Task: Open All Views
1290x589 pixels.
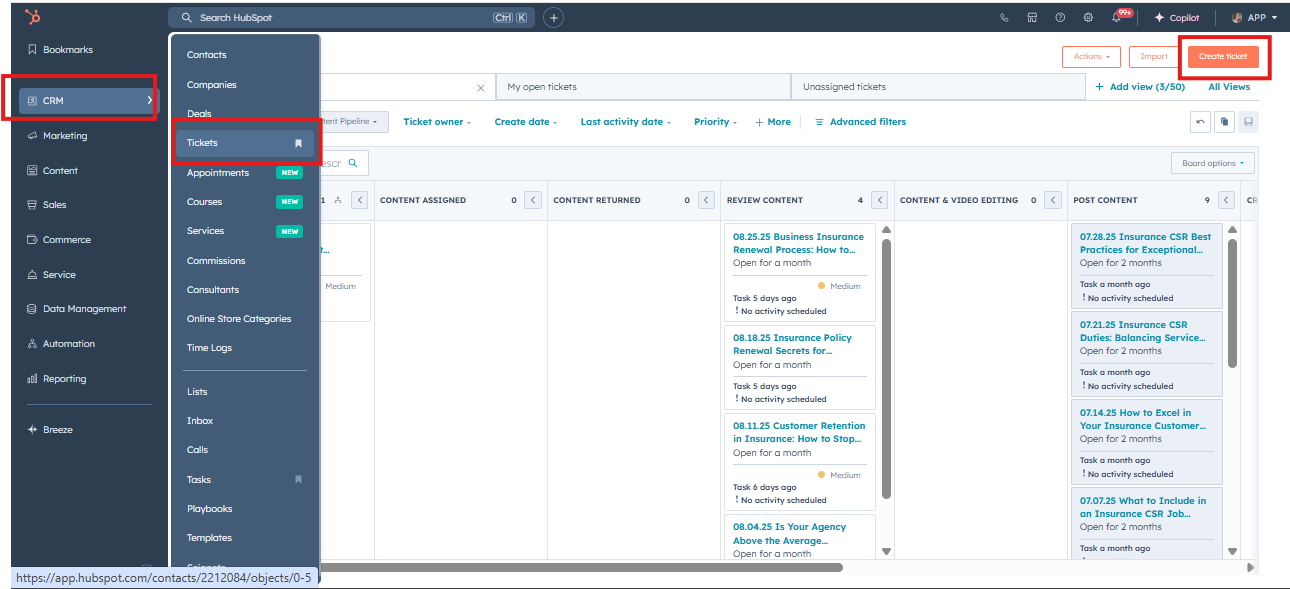Action: click(x=1229, y=87)
